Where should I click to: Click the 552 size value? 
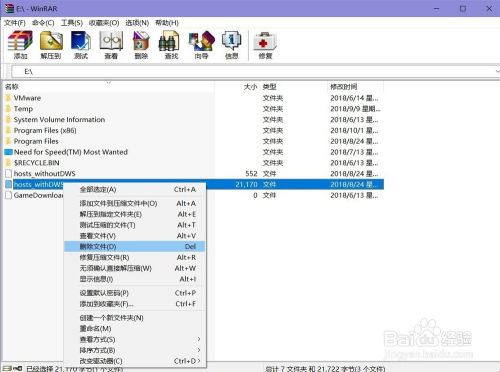[x=251, y=174]
